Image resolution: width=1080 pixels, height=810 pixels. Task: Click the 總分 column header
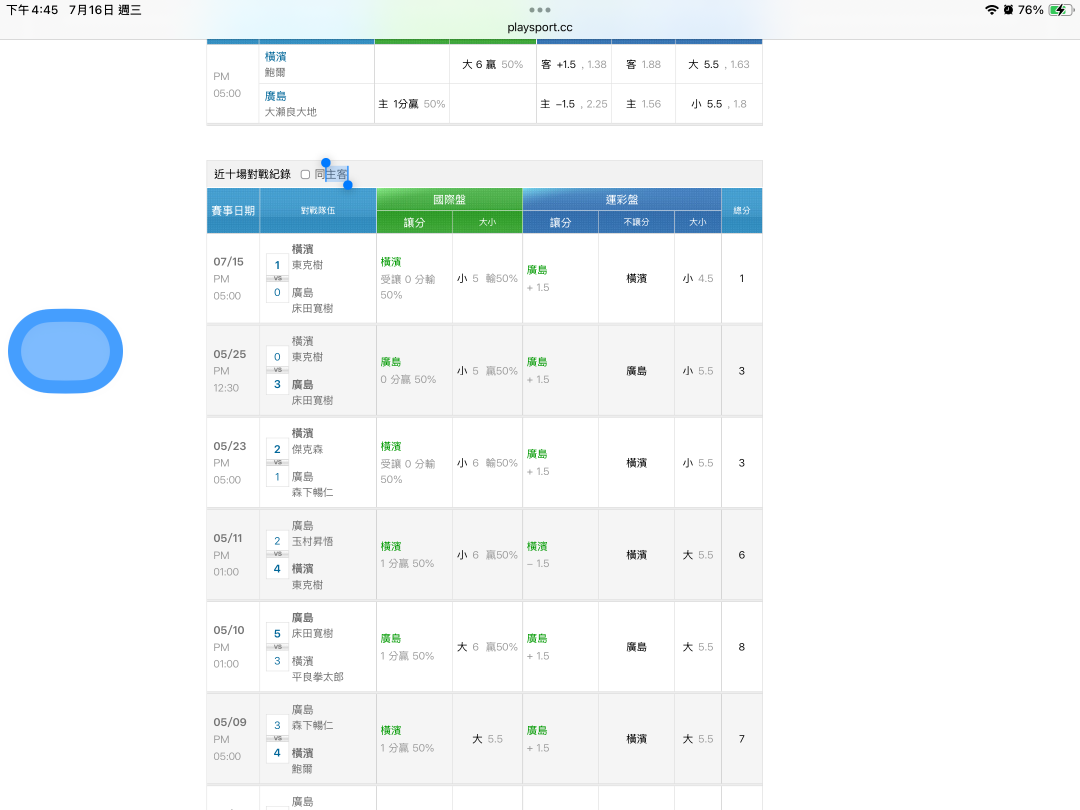pyautogui.click(x=742, y=211)
